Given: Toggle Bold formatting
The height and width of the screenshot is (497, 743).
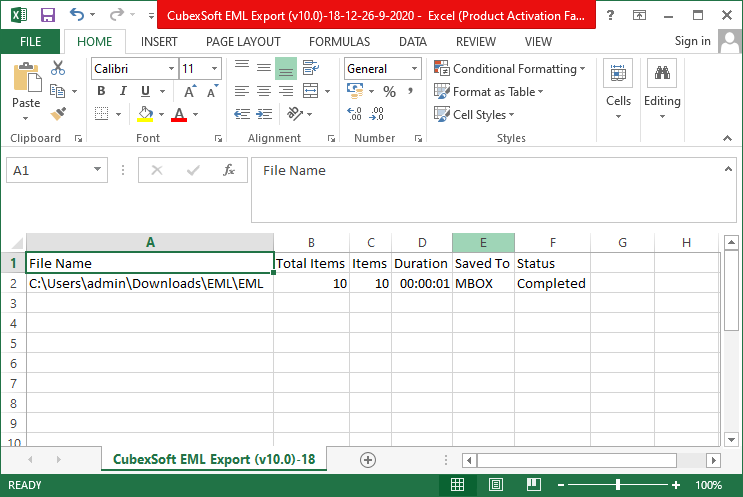Looking at the screenshot, I should point(101,92).
